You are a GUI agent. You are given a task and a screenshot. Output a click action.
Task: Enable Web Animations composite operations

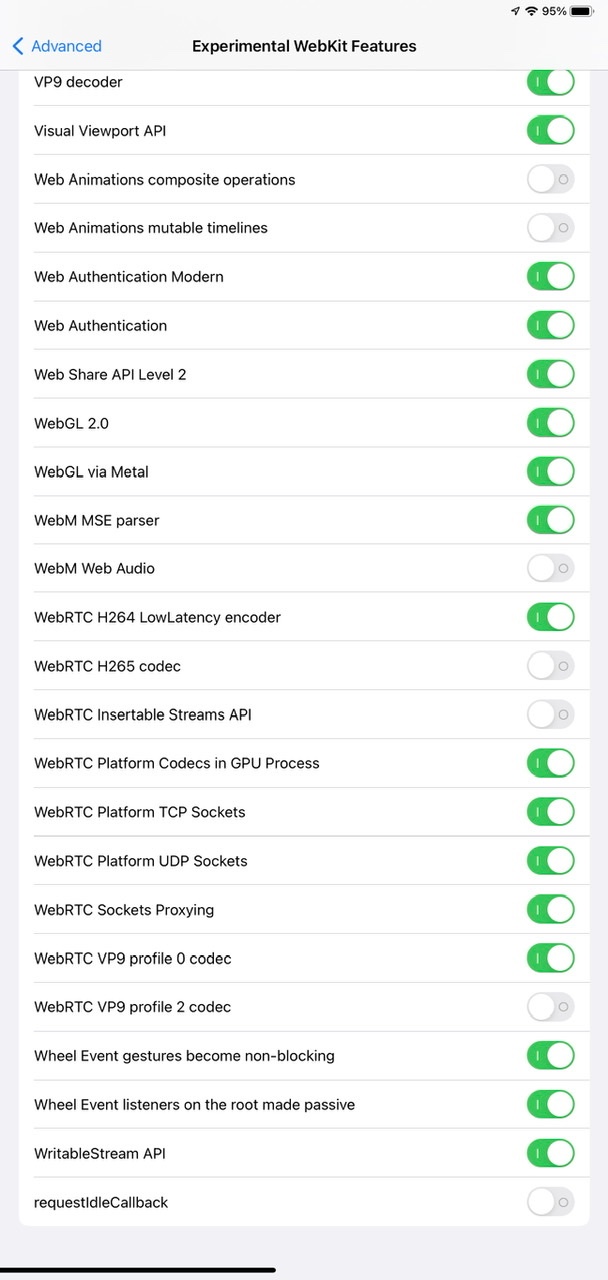(550, 179)
